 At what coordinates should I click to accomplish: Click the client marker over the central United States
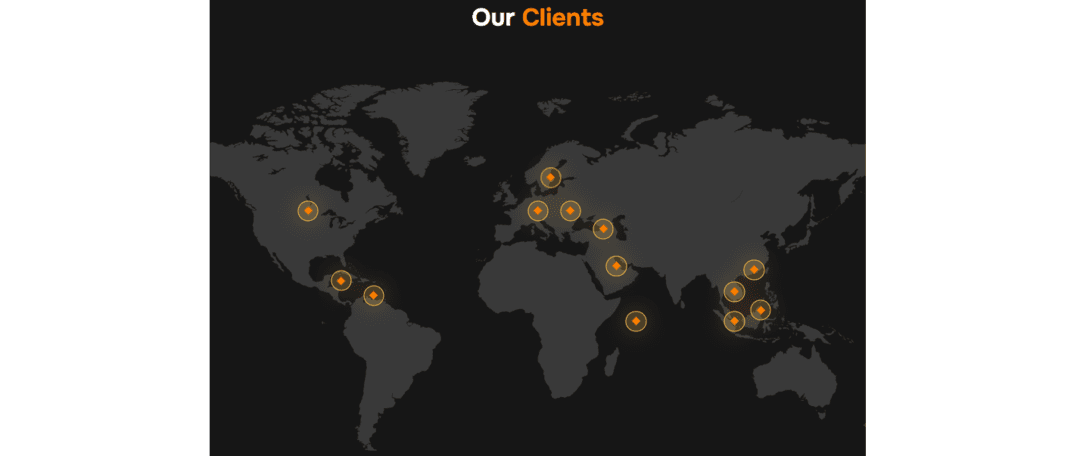tap(308, 210)
